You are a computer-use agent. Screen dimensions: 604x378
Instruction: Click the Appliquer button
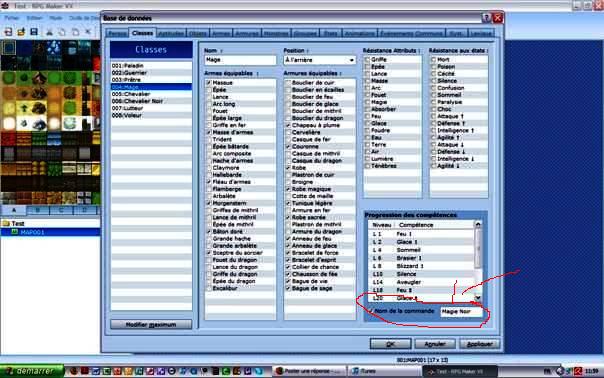(480, 344)
